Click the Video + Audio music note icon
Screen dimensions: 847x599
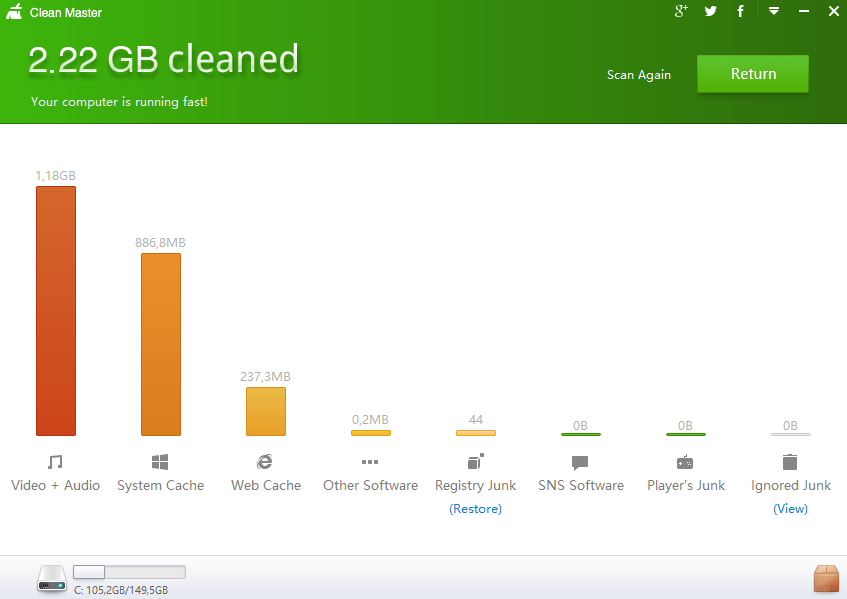pyautogui.click(x=55, y=462)
